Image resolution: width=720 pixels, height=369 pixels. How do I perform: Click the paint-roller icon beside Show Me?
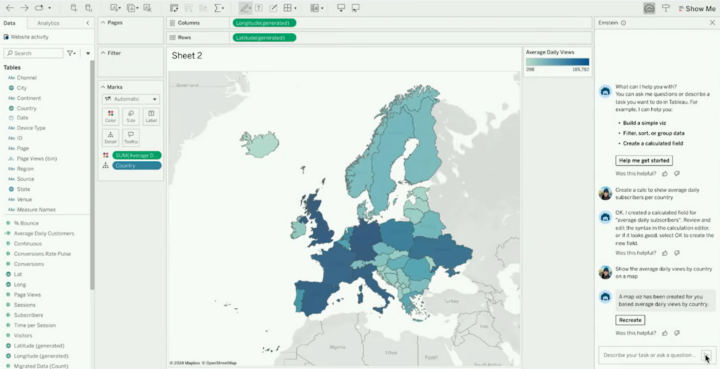(x=666, y=8)
